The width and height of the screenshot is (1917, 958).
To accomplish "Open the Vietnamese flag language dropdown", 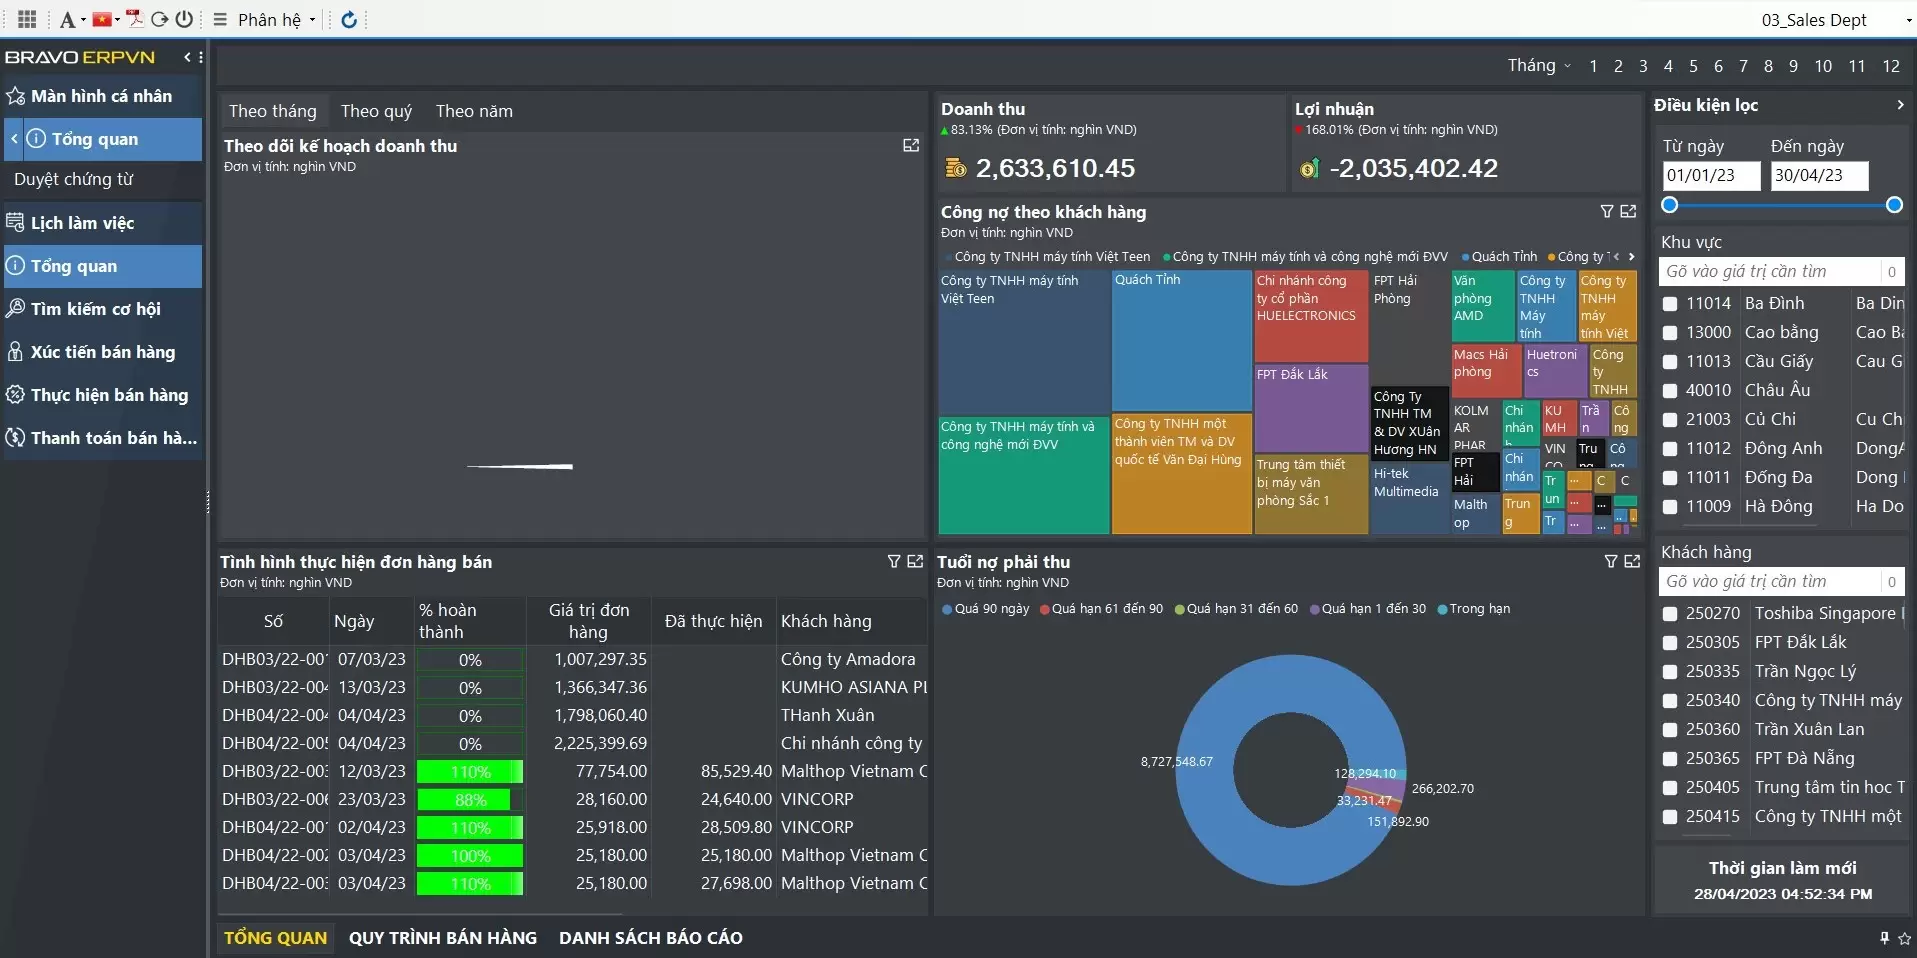I will [105, 19].
